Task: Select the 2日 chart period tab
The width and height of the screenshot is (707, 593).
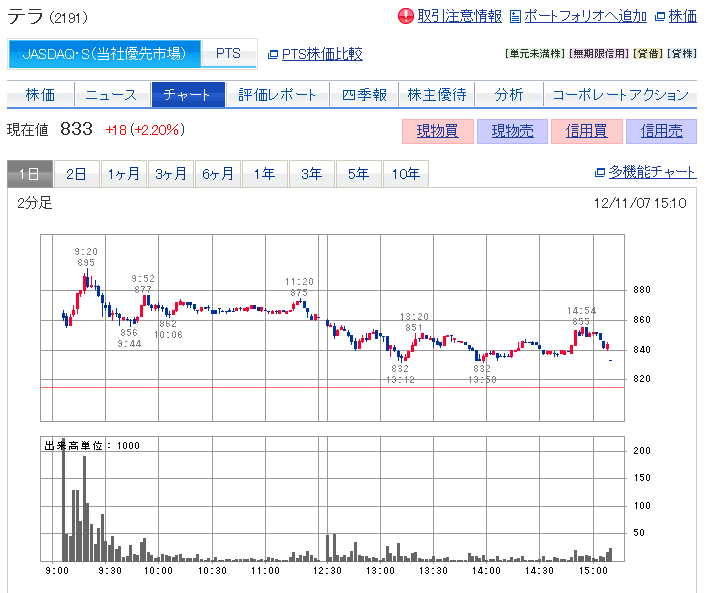Action: click(76, 174)
